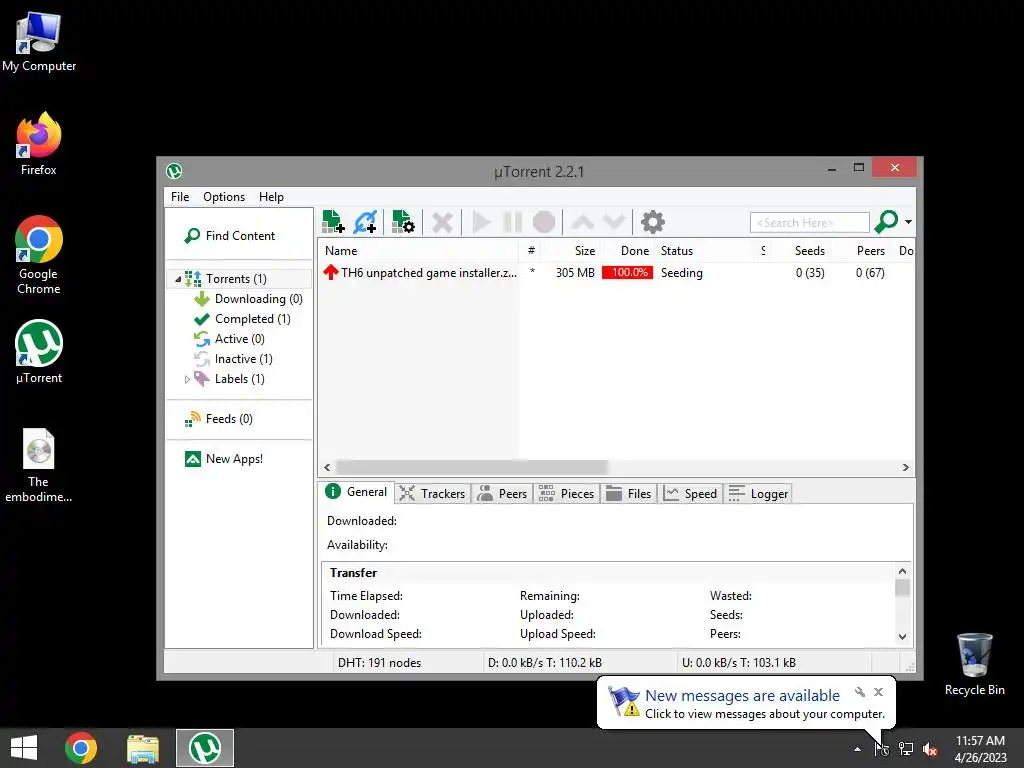The height and width of the screenshot is (768, 1024).
Task: Open the Options menu
Action: click(224, 197)
